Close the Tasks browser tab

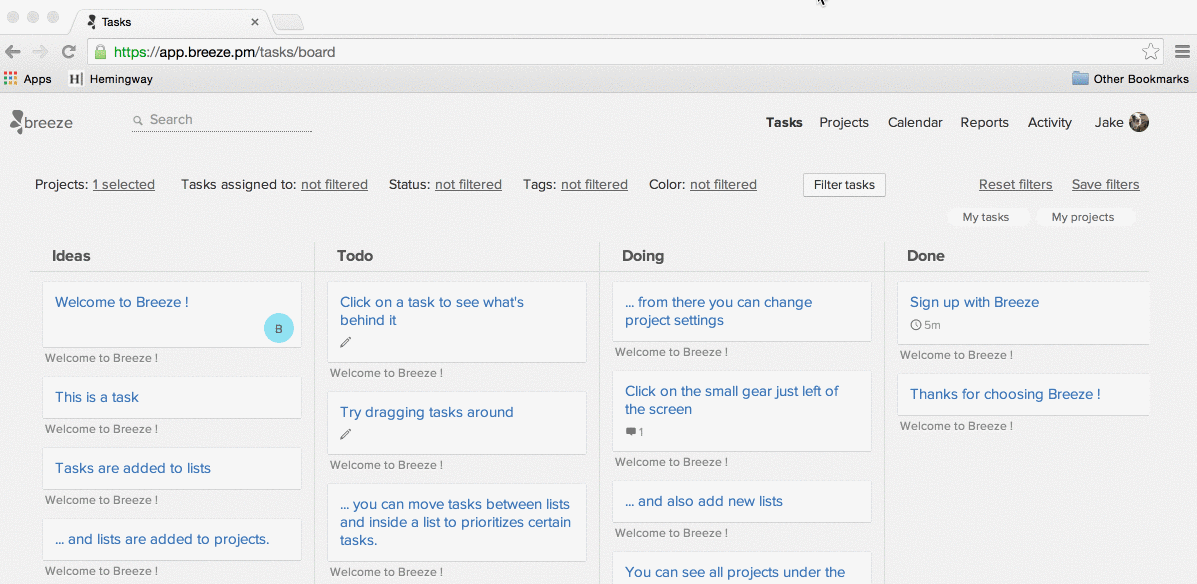pyautogui.click(x=256, y=22)
